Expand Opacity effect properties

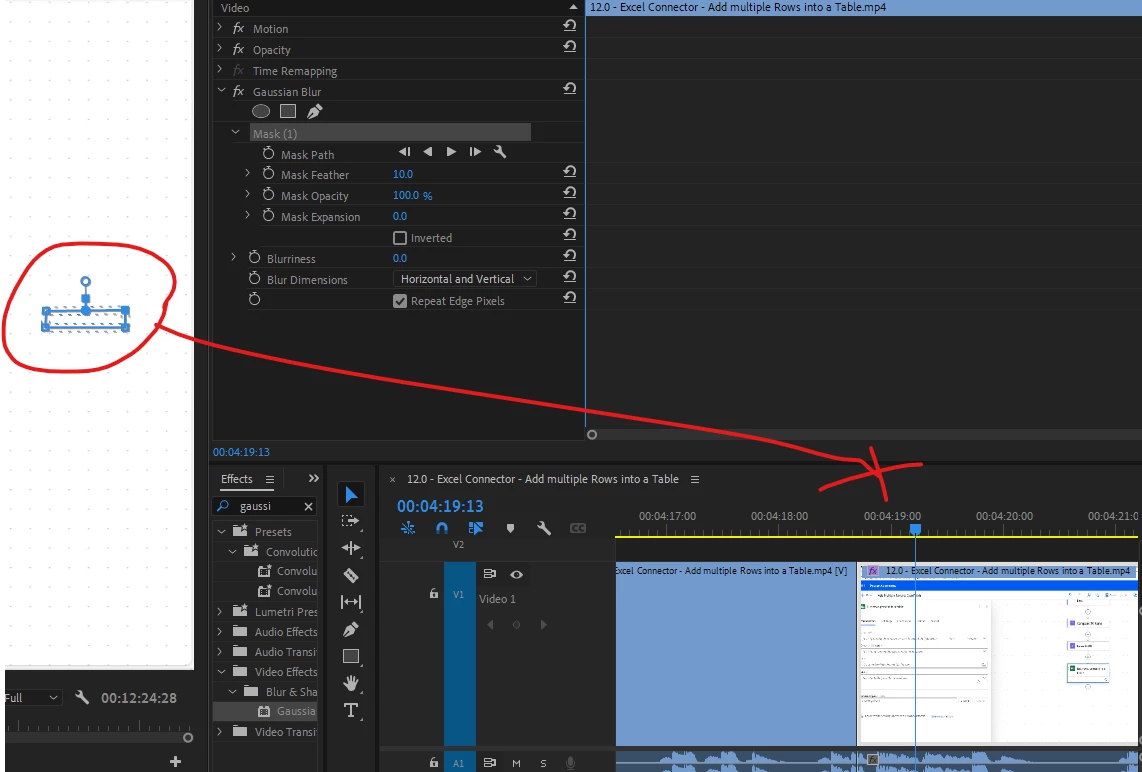[x=220, y=48]
